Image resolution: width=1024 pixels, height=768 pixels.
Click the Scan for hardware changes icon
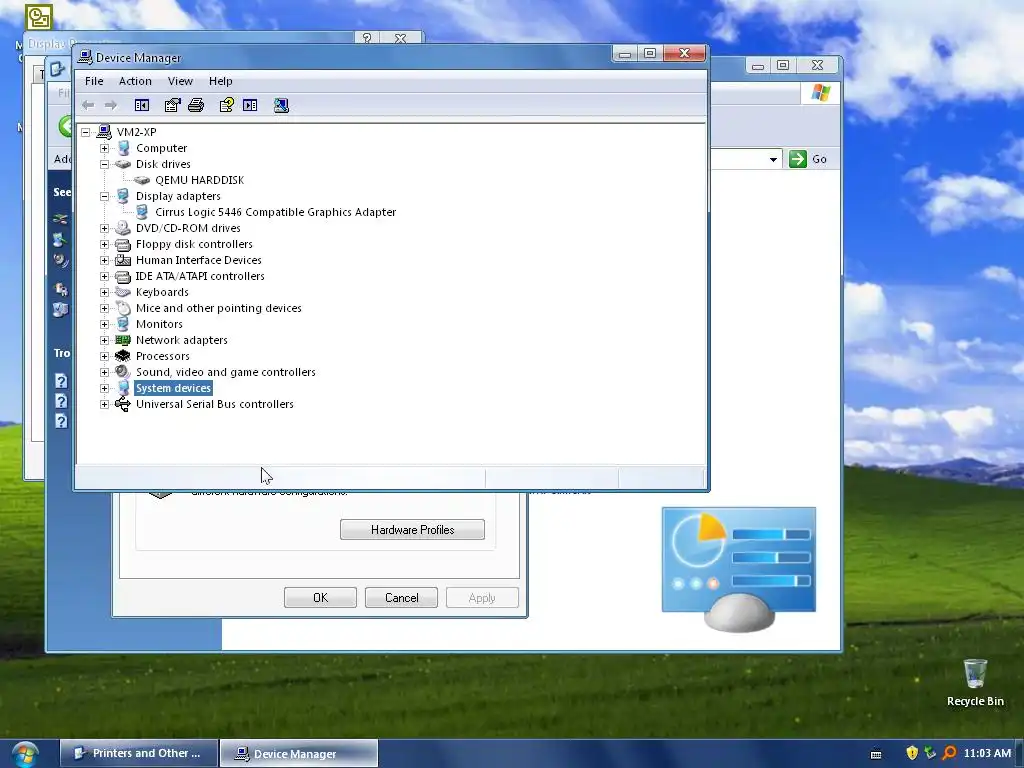coord(281,105)
